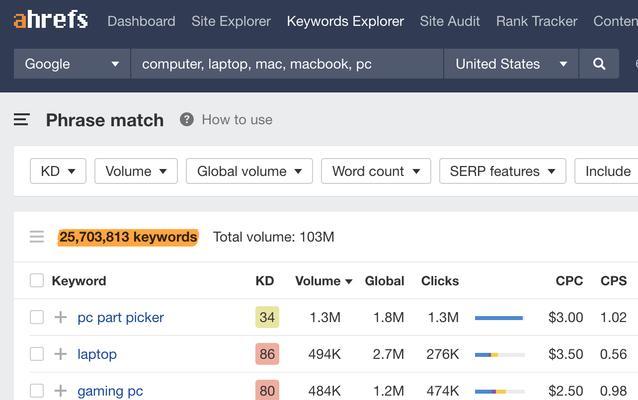Click the clicks bar for gaming pc
This screenshot has width=638, height=400.
point(500,391)
